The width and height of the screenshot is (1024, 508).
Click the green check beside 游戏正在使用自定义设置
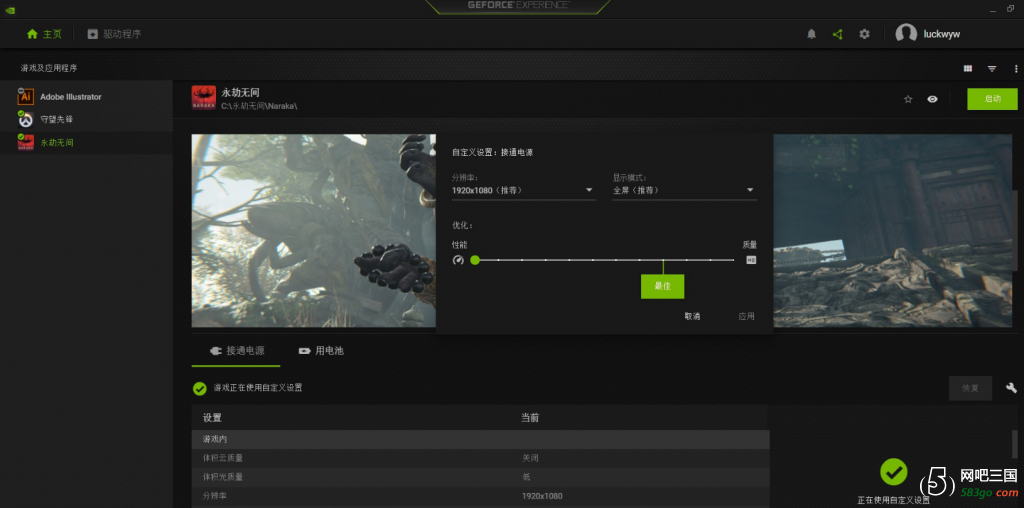(200, 389)
